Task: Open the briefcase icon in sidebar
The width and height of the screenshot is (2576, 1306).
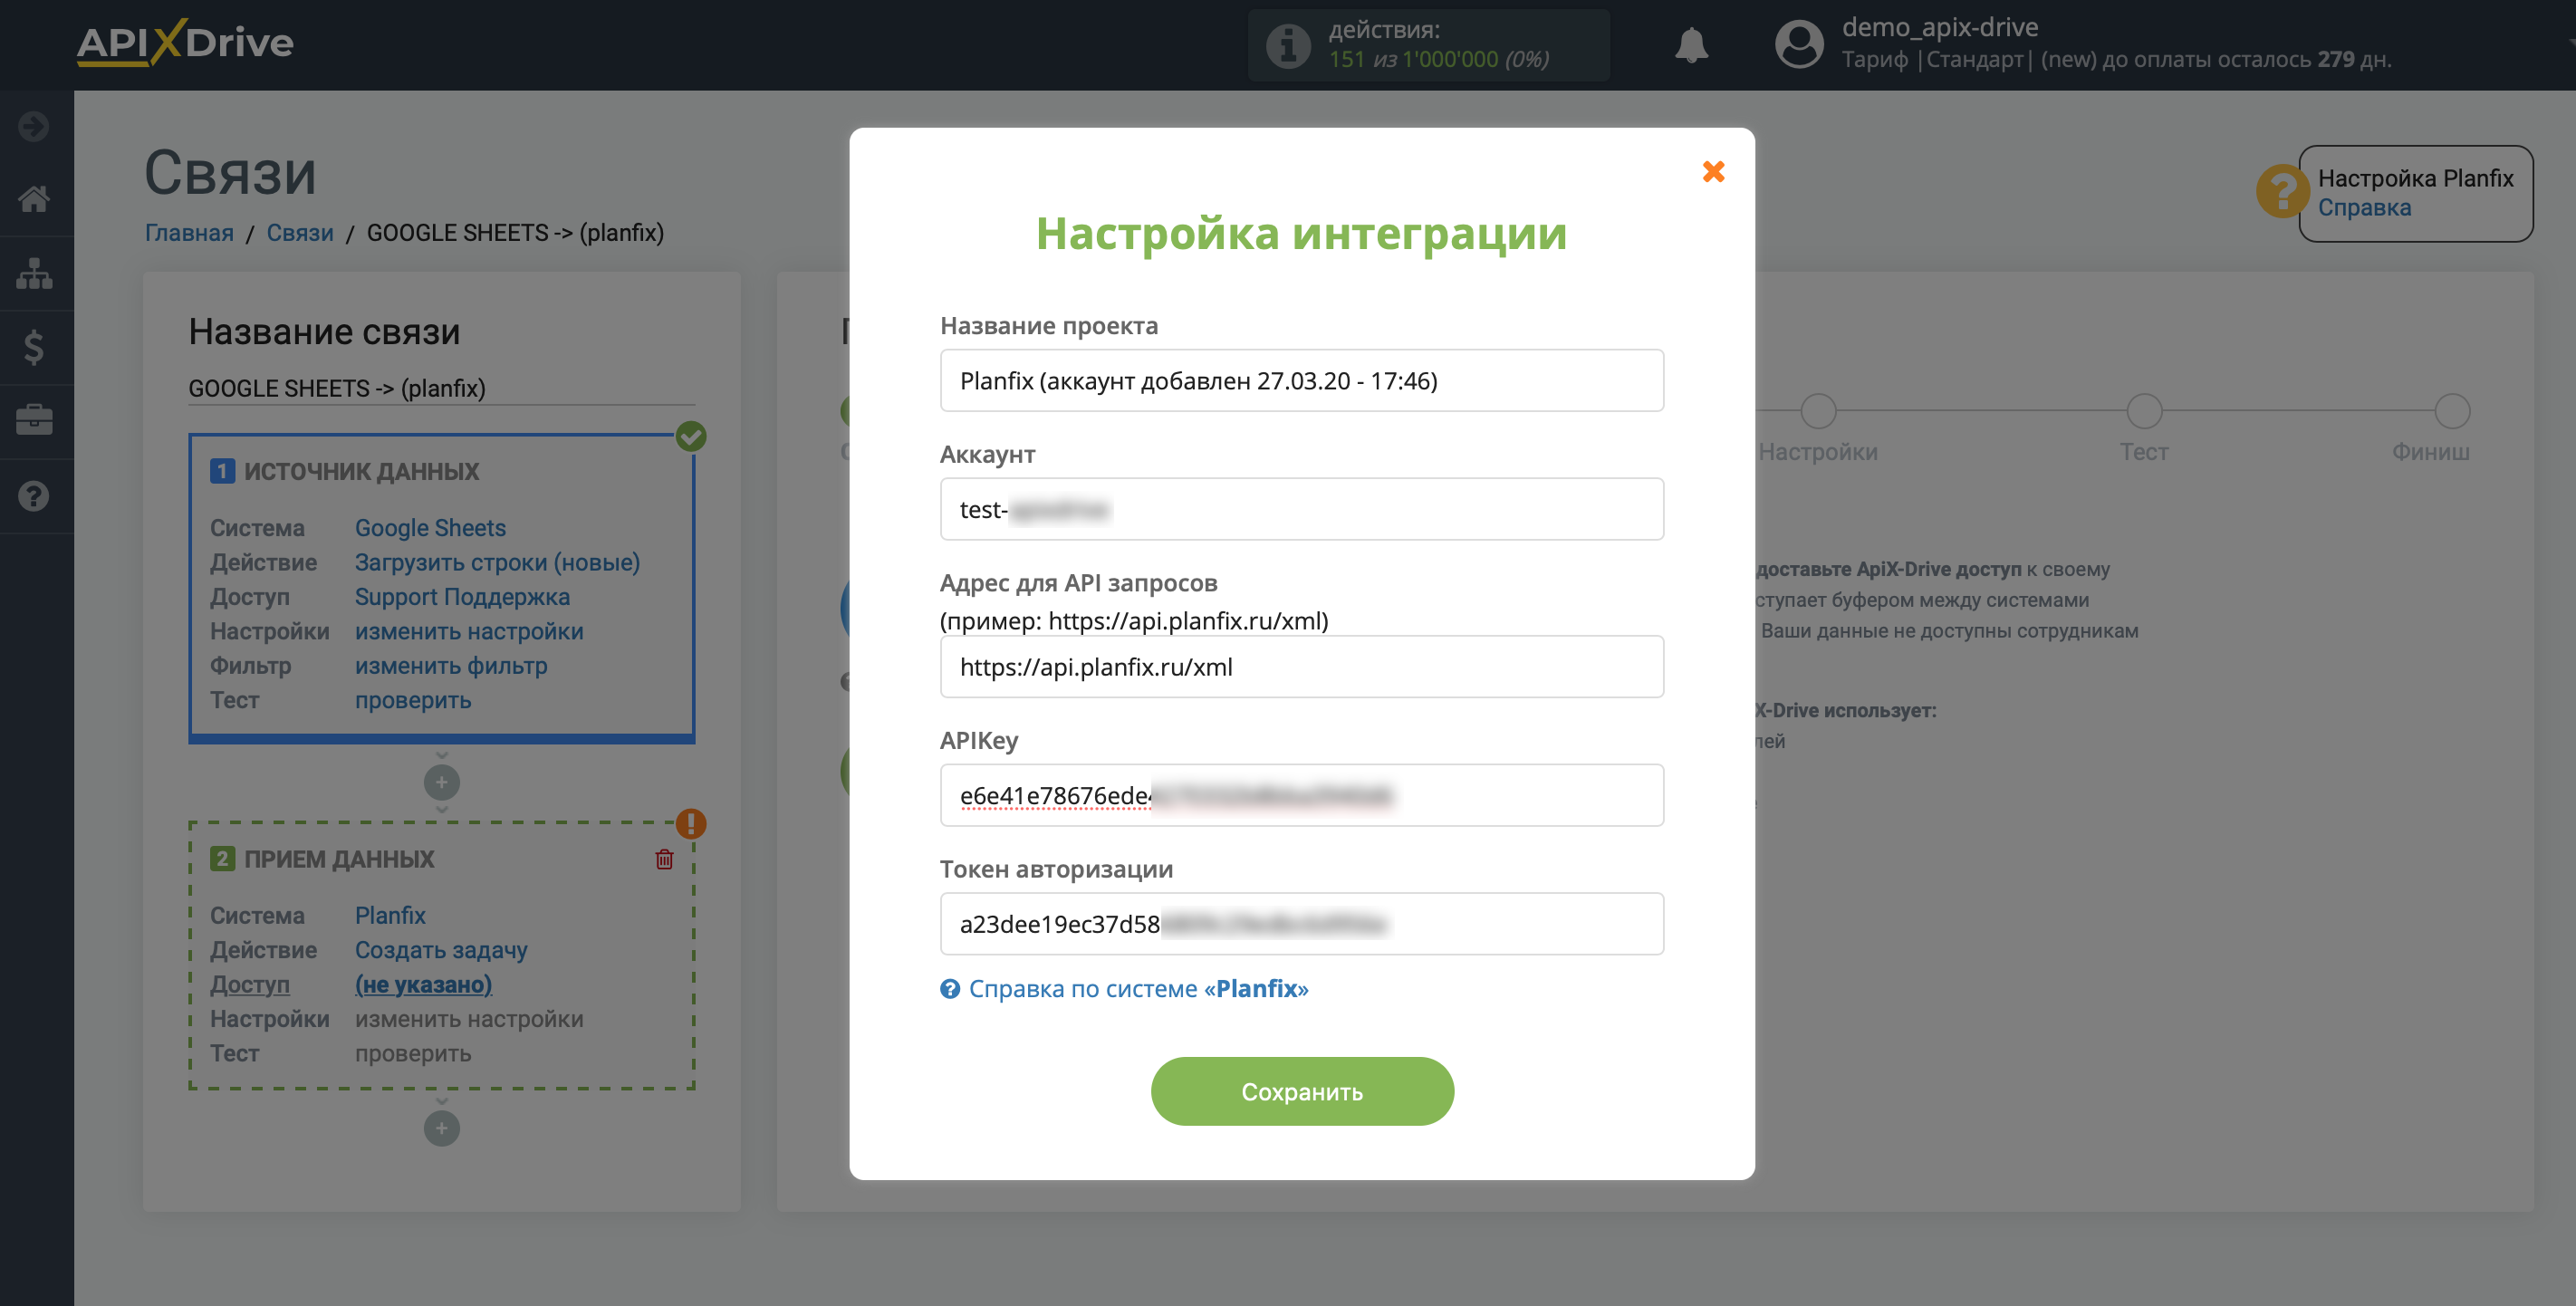Action: pyautogui.click(x=34, y=420)
